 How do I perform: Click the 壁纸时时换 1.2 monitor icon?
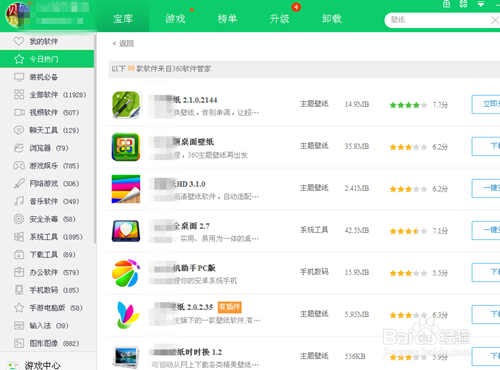coord(126,357)
